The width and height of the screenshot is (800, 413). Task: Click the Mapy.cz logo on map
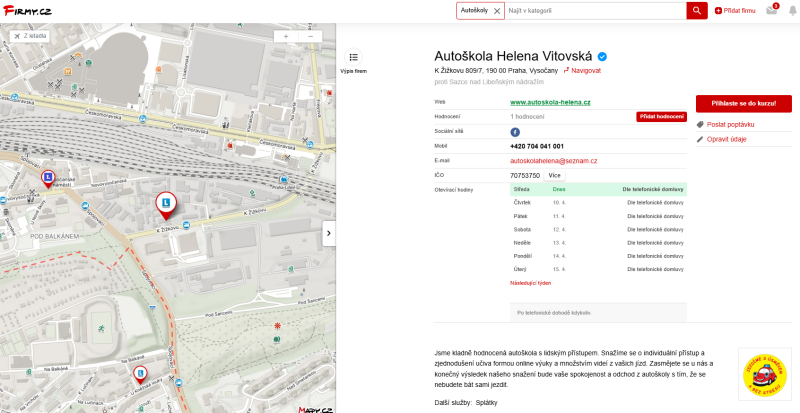[316, 409]
